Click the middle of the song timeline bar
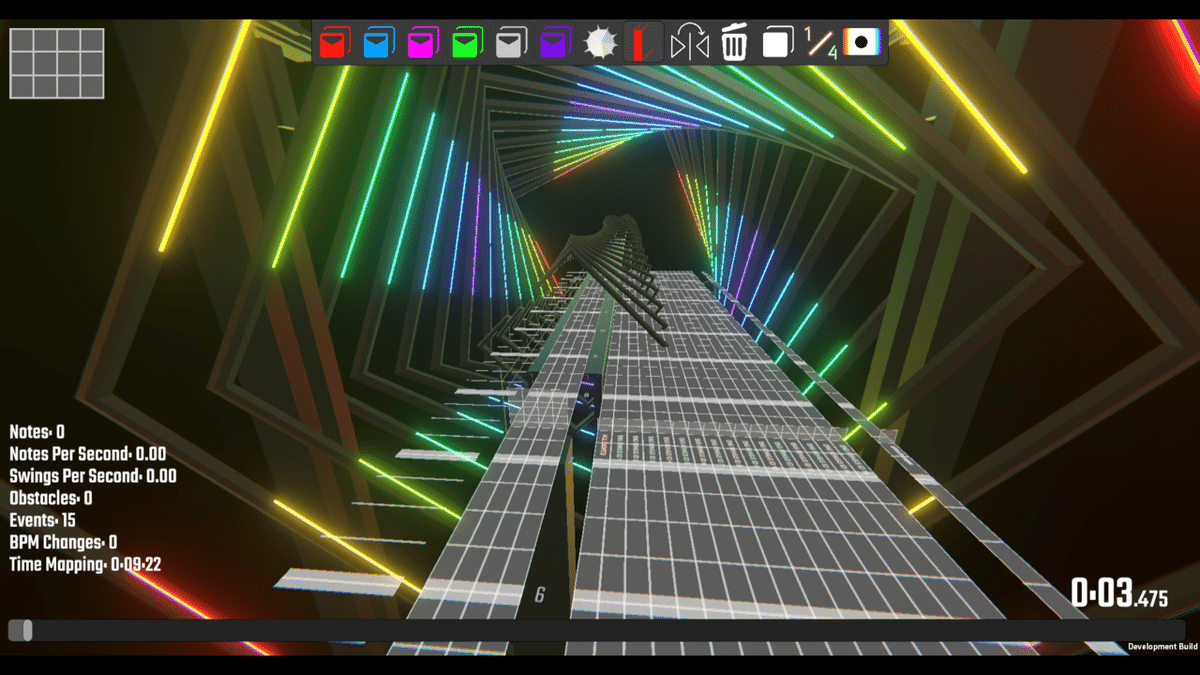The image size is (1200, 675). (x=596, y=630)
